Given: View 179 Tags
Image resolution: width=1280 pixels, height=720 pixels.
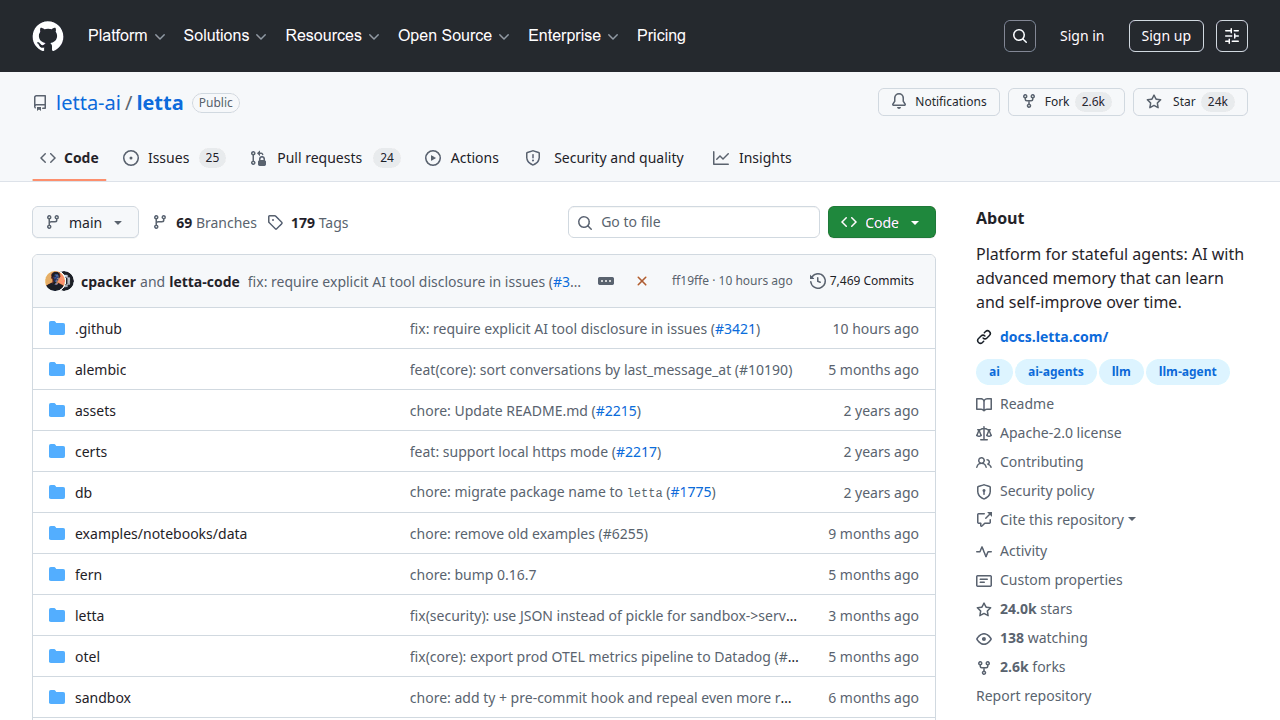Looking at the screenshot, I should [308, 223].
